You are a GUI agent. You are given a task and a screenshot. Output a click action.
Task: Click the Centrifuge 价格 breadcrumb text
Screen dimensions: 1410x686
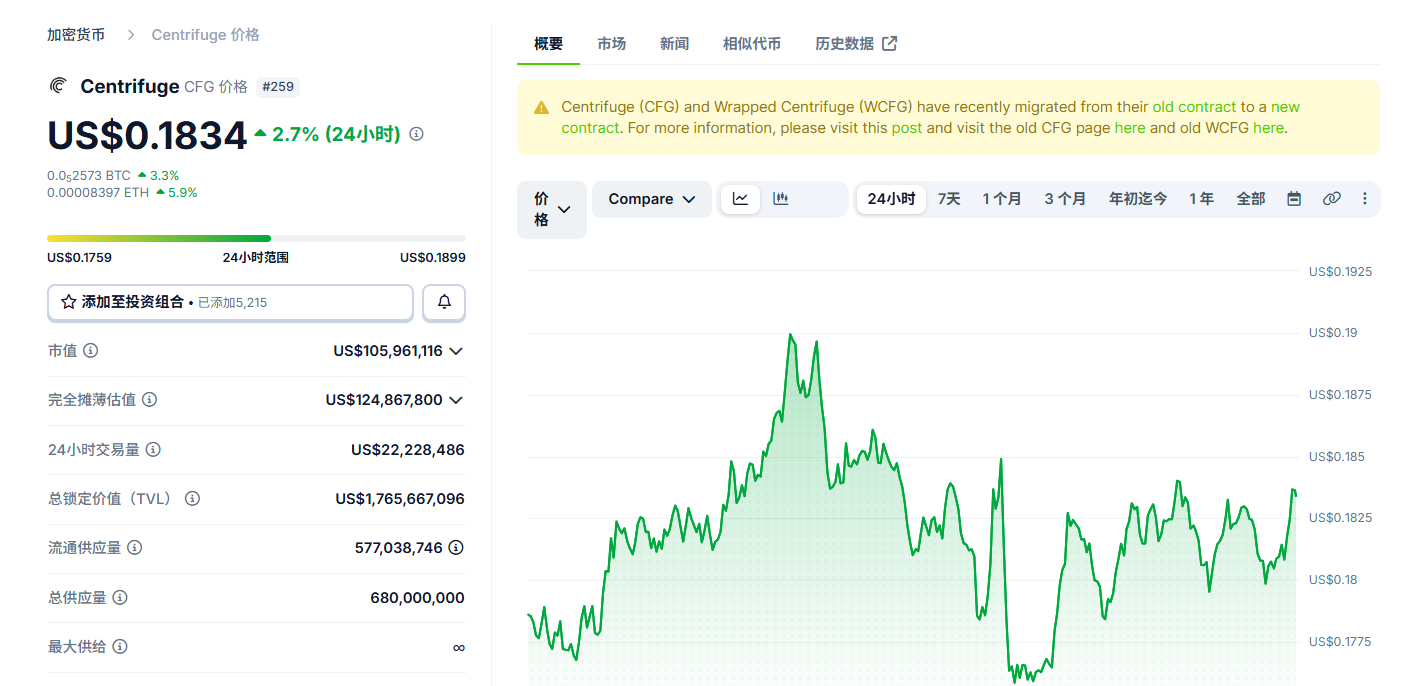[205, 35]
